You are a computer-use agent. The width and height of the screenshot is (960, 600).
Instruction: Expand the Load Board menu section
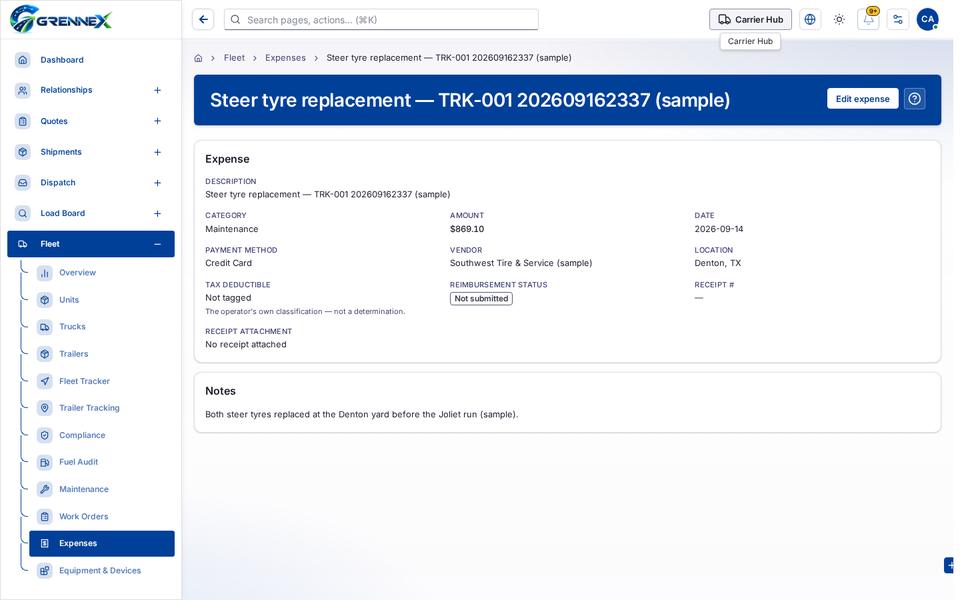[x=157, y=213]
